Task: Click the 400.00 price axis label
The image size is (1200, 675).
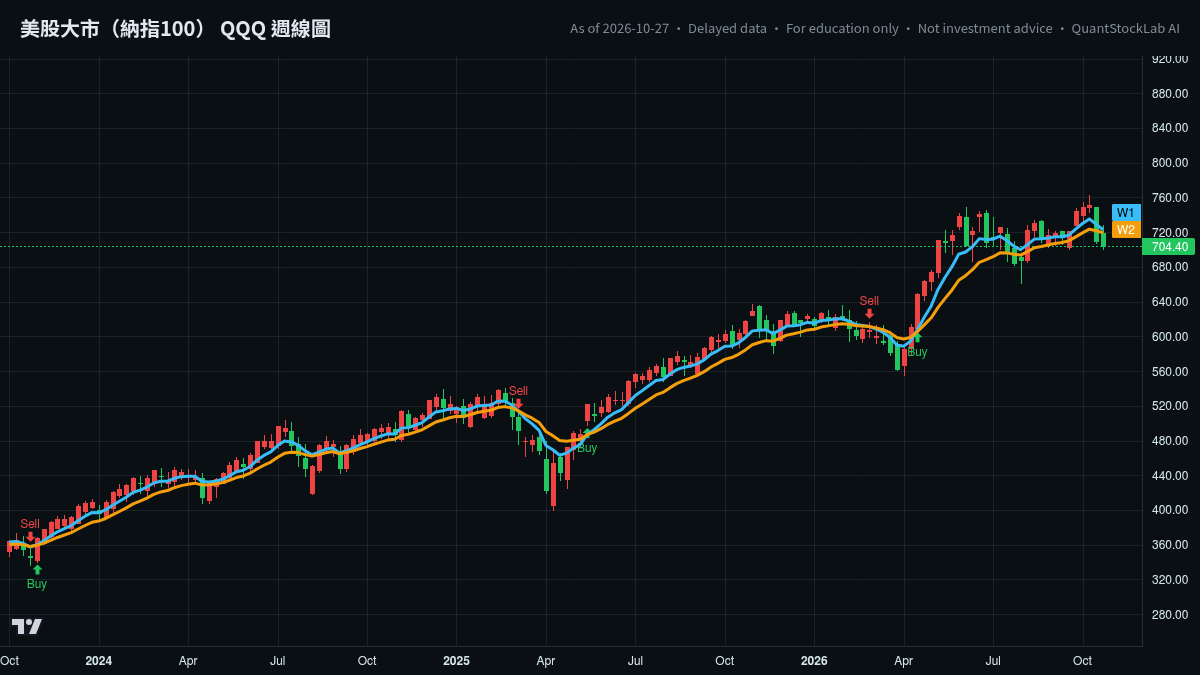Action: tap(1169, 510)
